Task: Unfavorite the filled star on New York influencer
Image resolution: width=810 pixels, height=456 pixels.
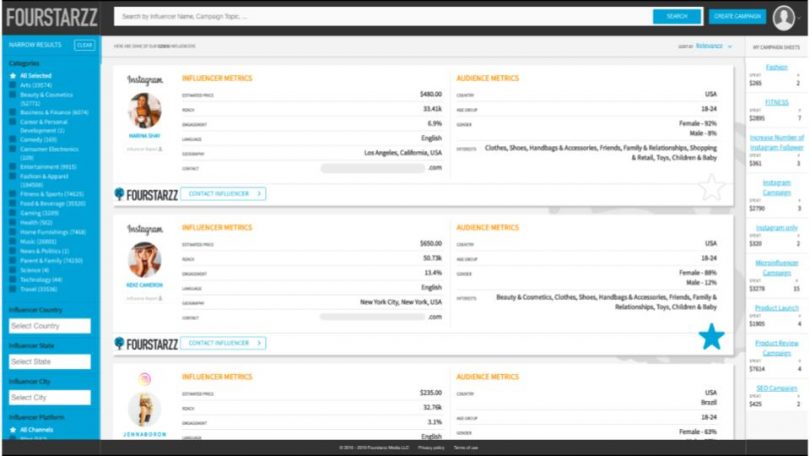Action: click(711, 336)
